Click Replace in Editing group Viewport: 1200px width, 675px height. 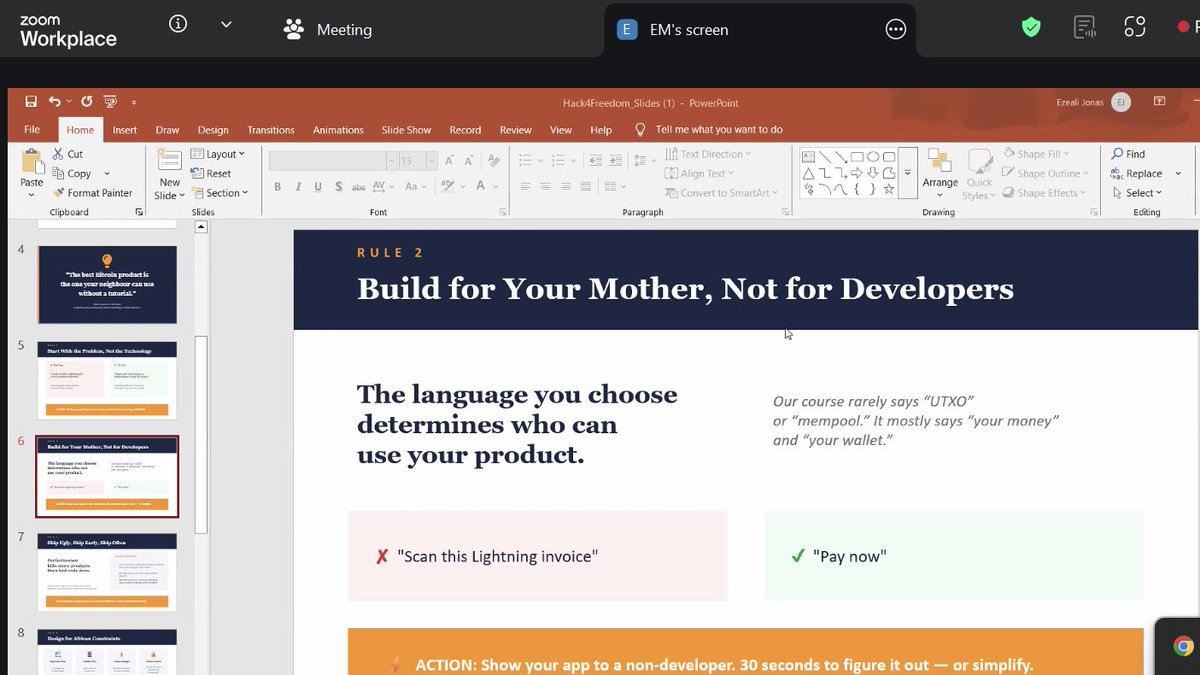1136,174
